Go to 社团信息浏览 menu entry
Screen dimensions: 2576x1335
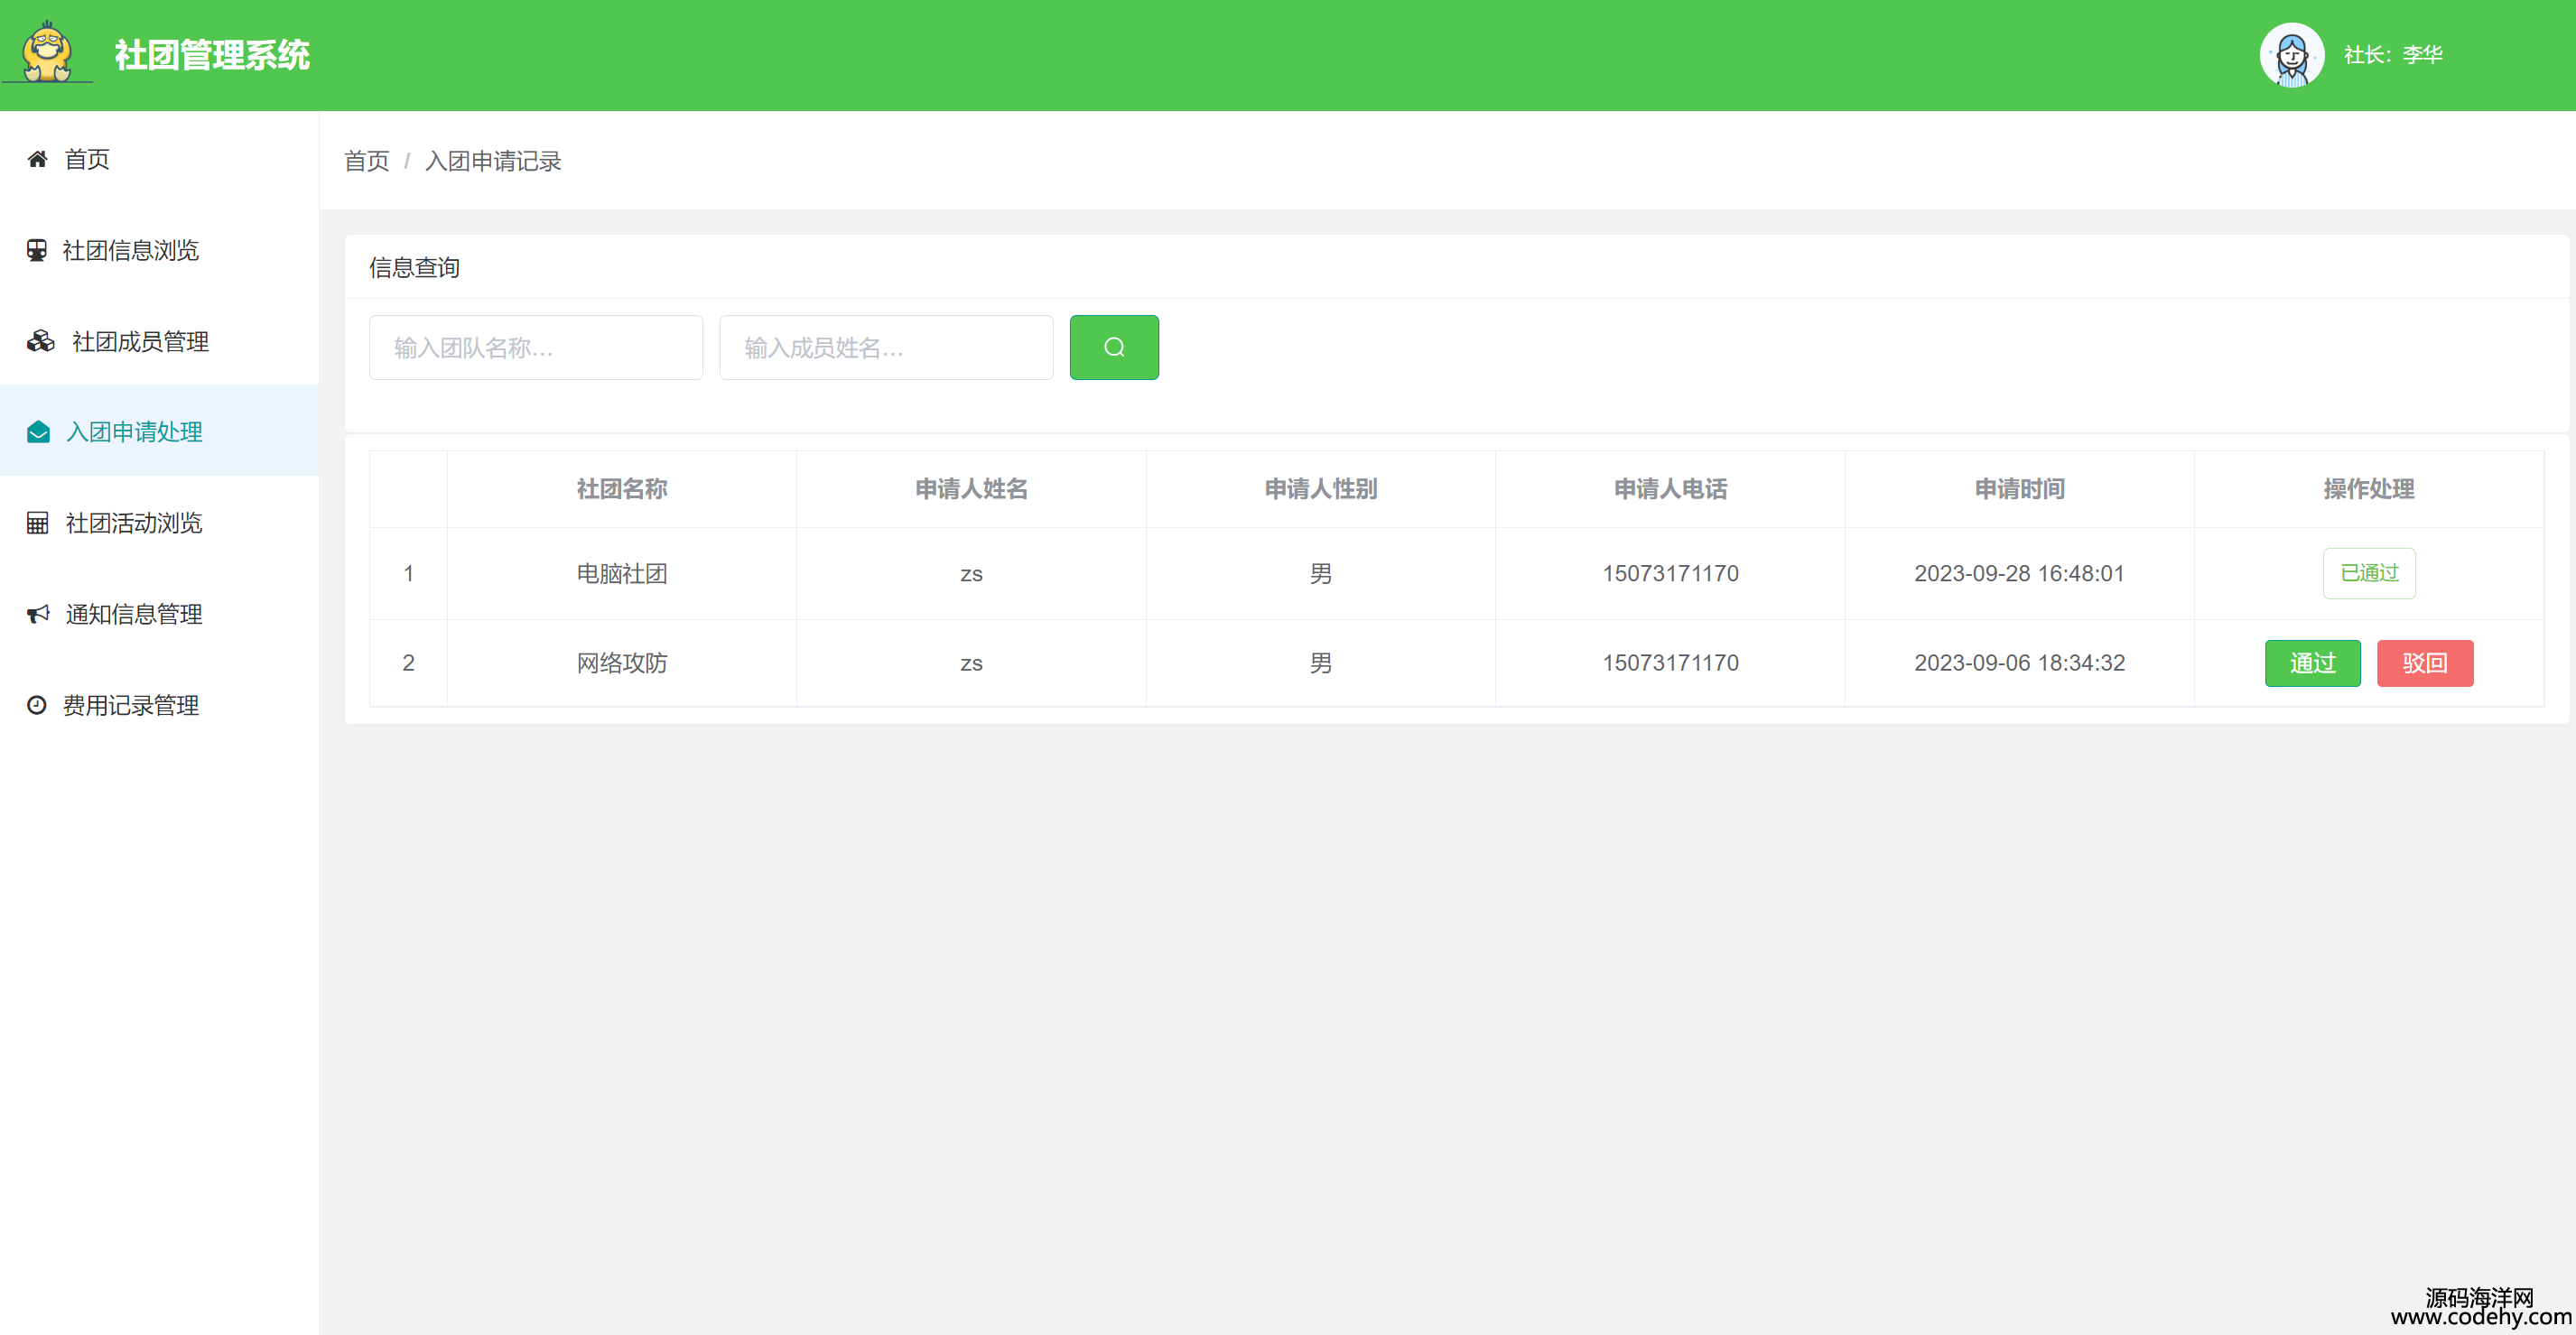[159, 250]
